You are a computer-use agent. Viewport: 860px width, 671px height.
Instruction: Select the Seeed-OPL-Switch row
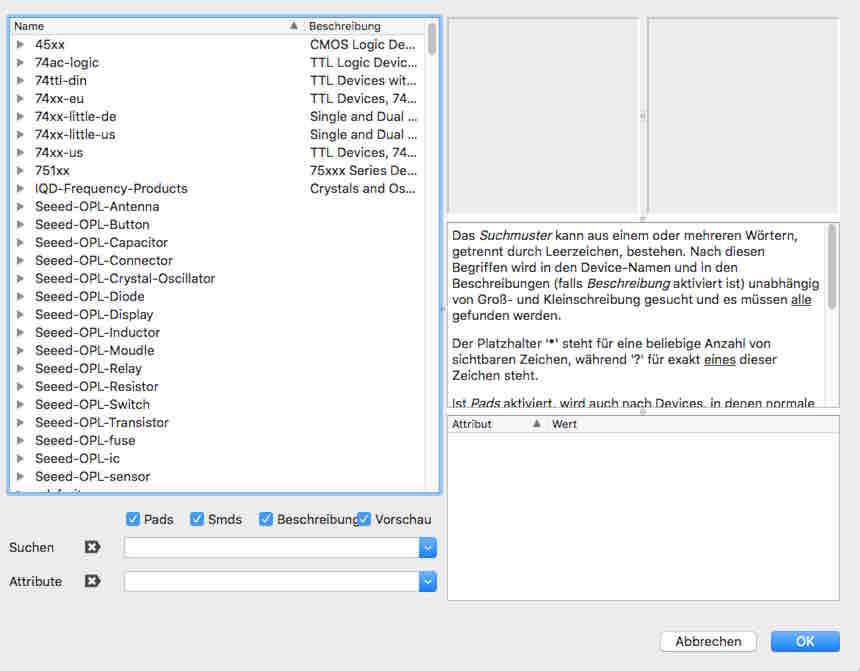[x=218, y=404]
